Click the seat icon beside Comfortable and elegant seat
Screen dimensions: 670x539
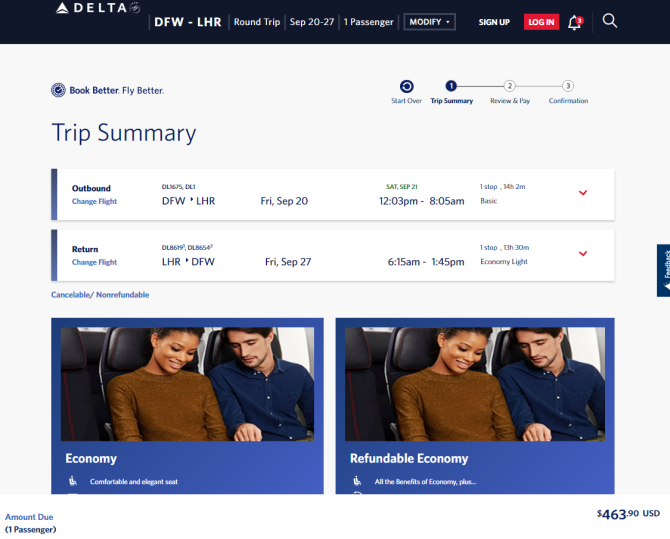click(73, 481)
